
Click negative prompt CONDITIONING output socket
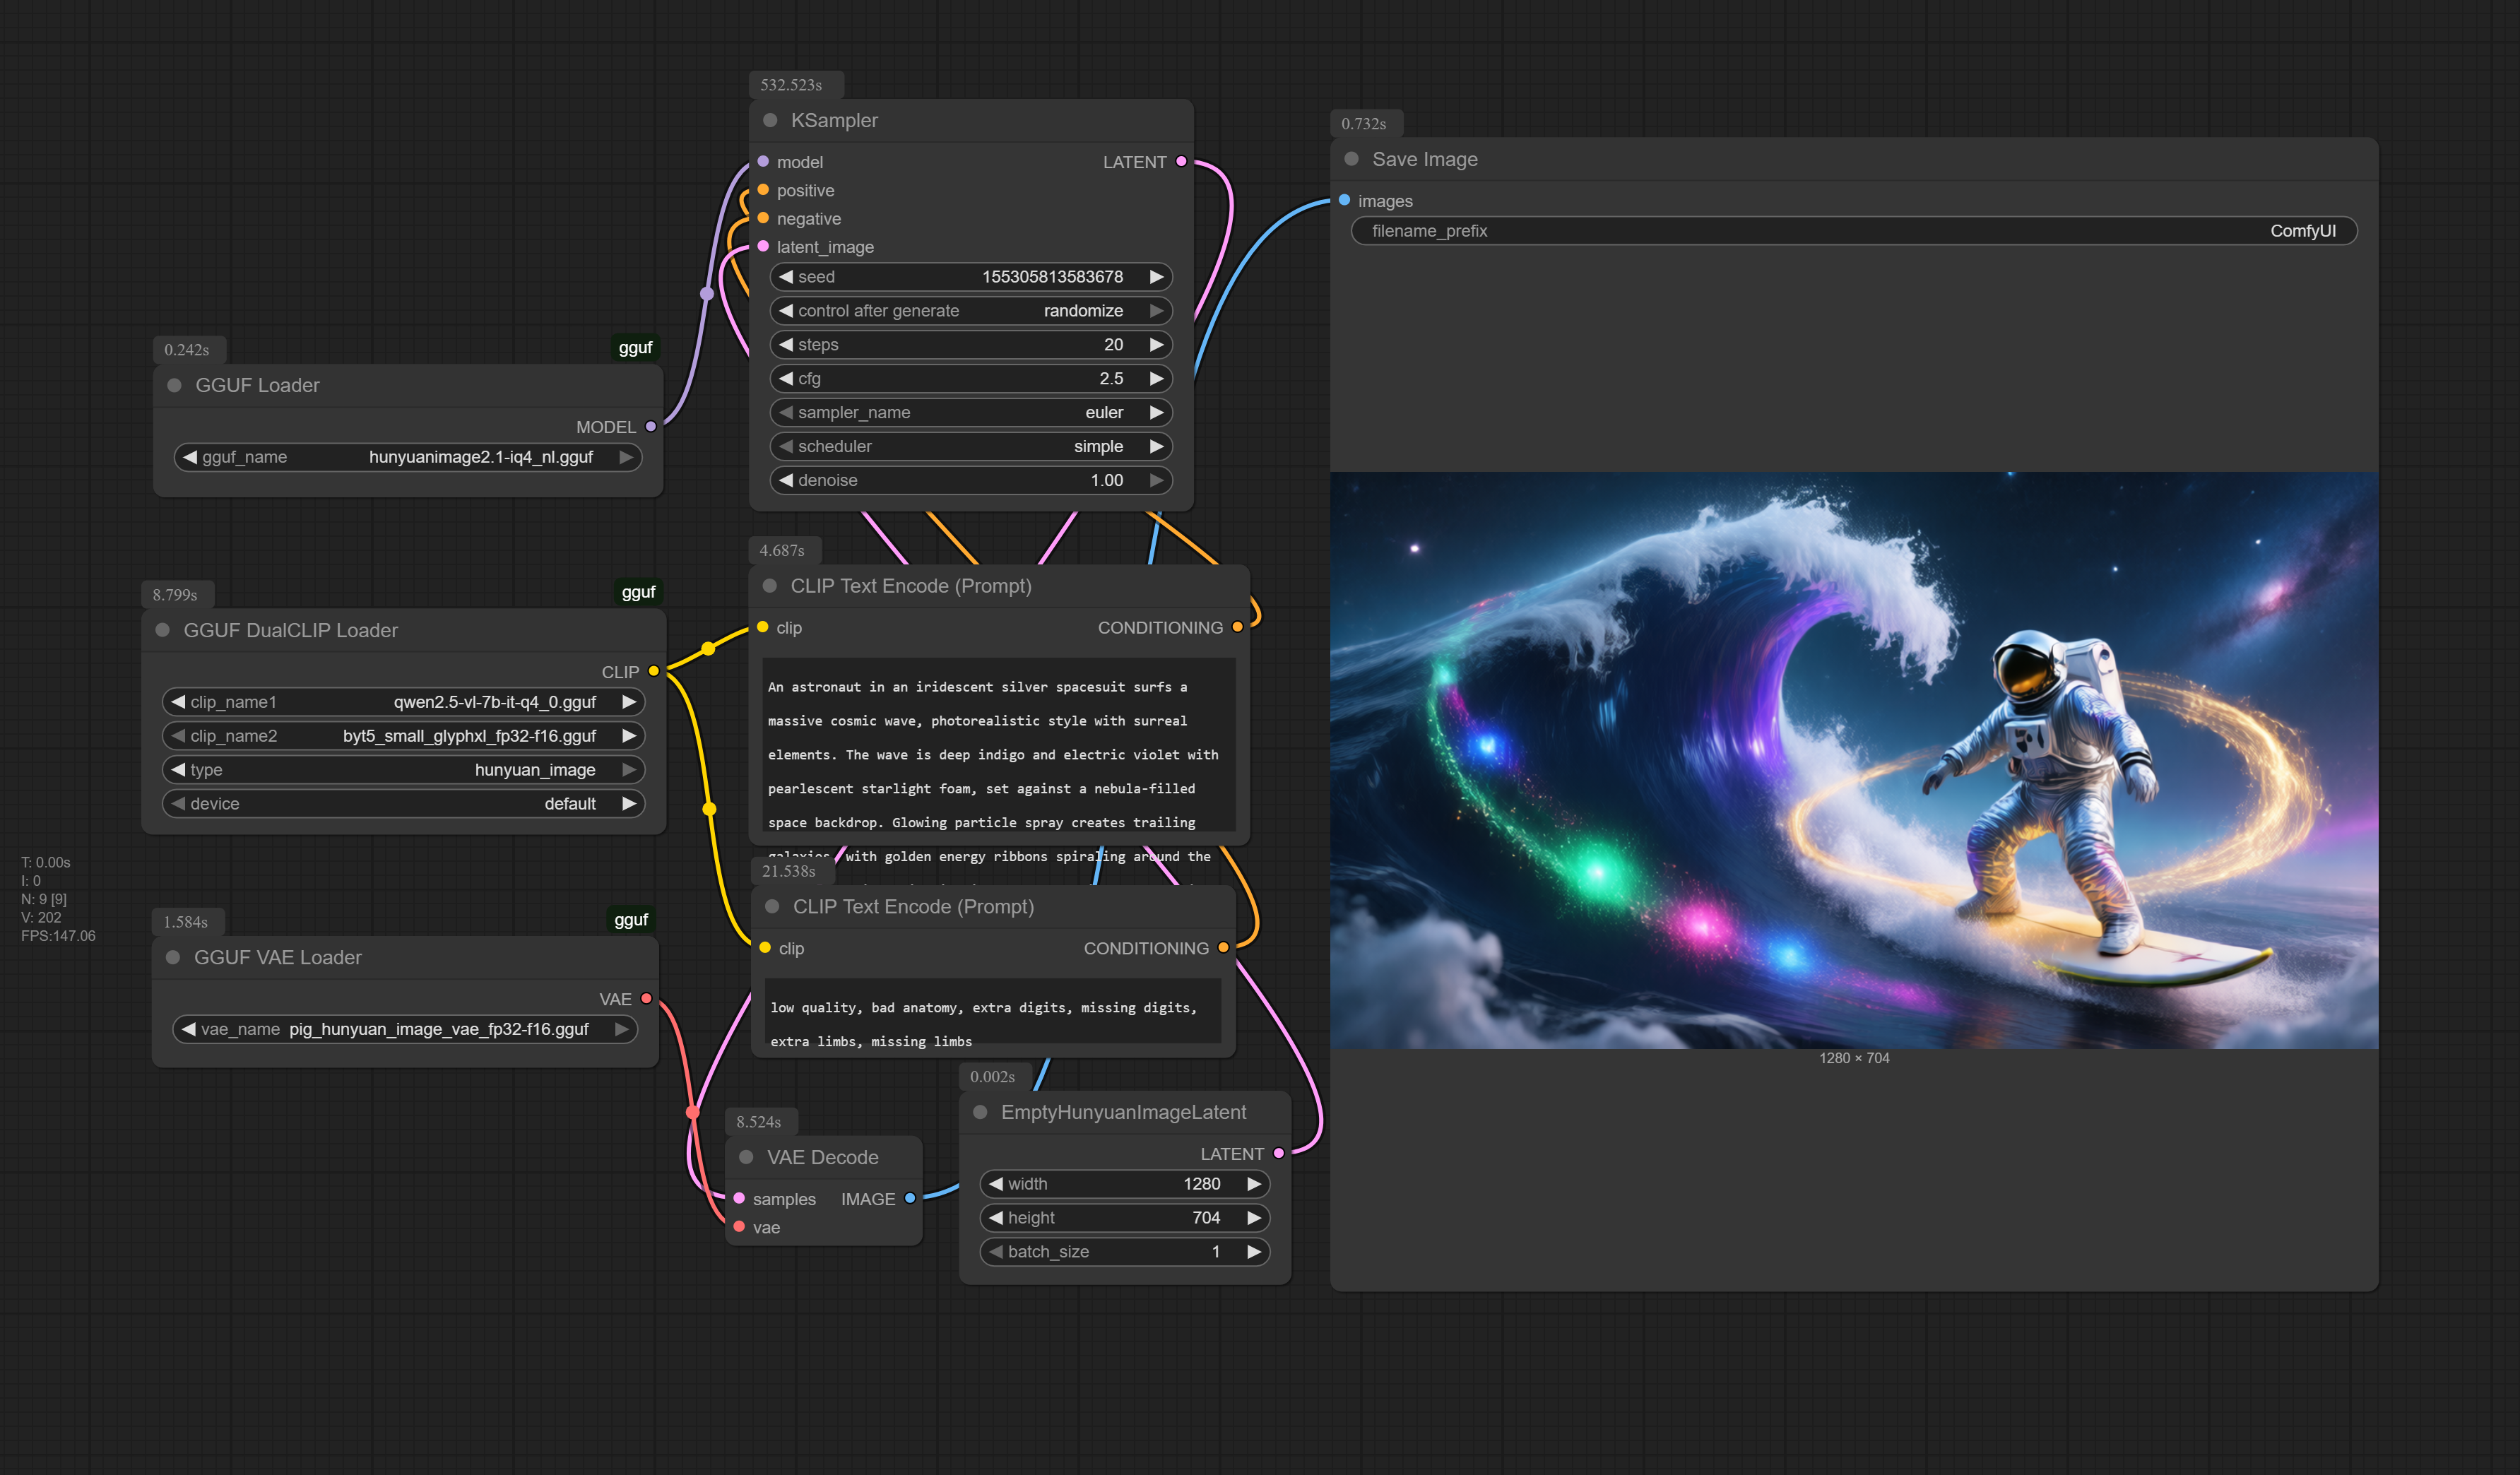click(x=1223, y=947)
